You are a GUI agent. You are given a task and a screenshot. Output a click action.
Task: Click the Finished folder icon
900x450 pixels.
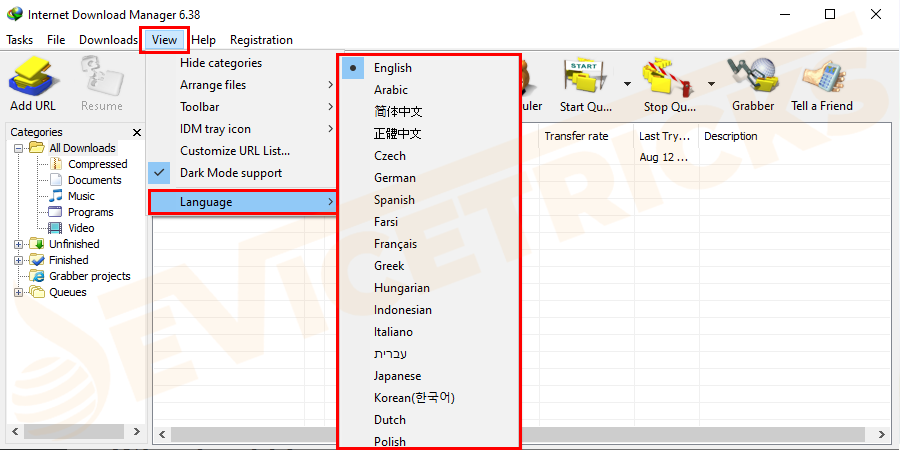click(x=37, y=260)
